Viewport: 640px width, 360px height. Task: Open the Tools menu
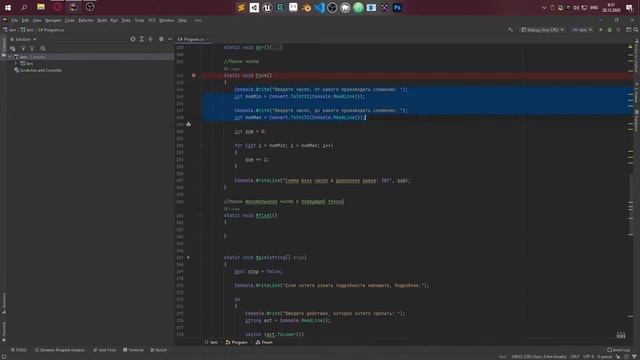click(139, 20)
